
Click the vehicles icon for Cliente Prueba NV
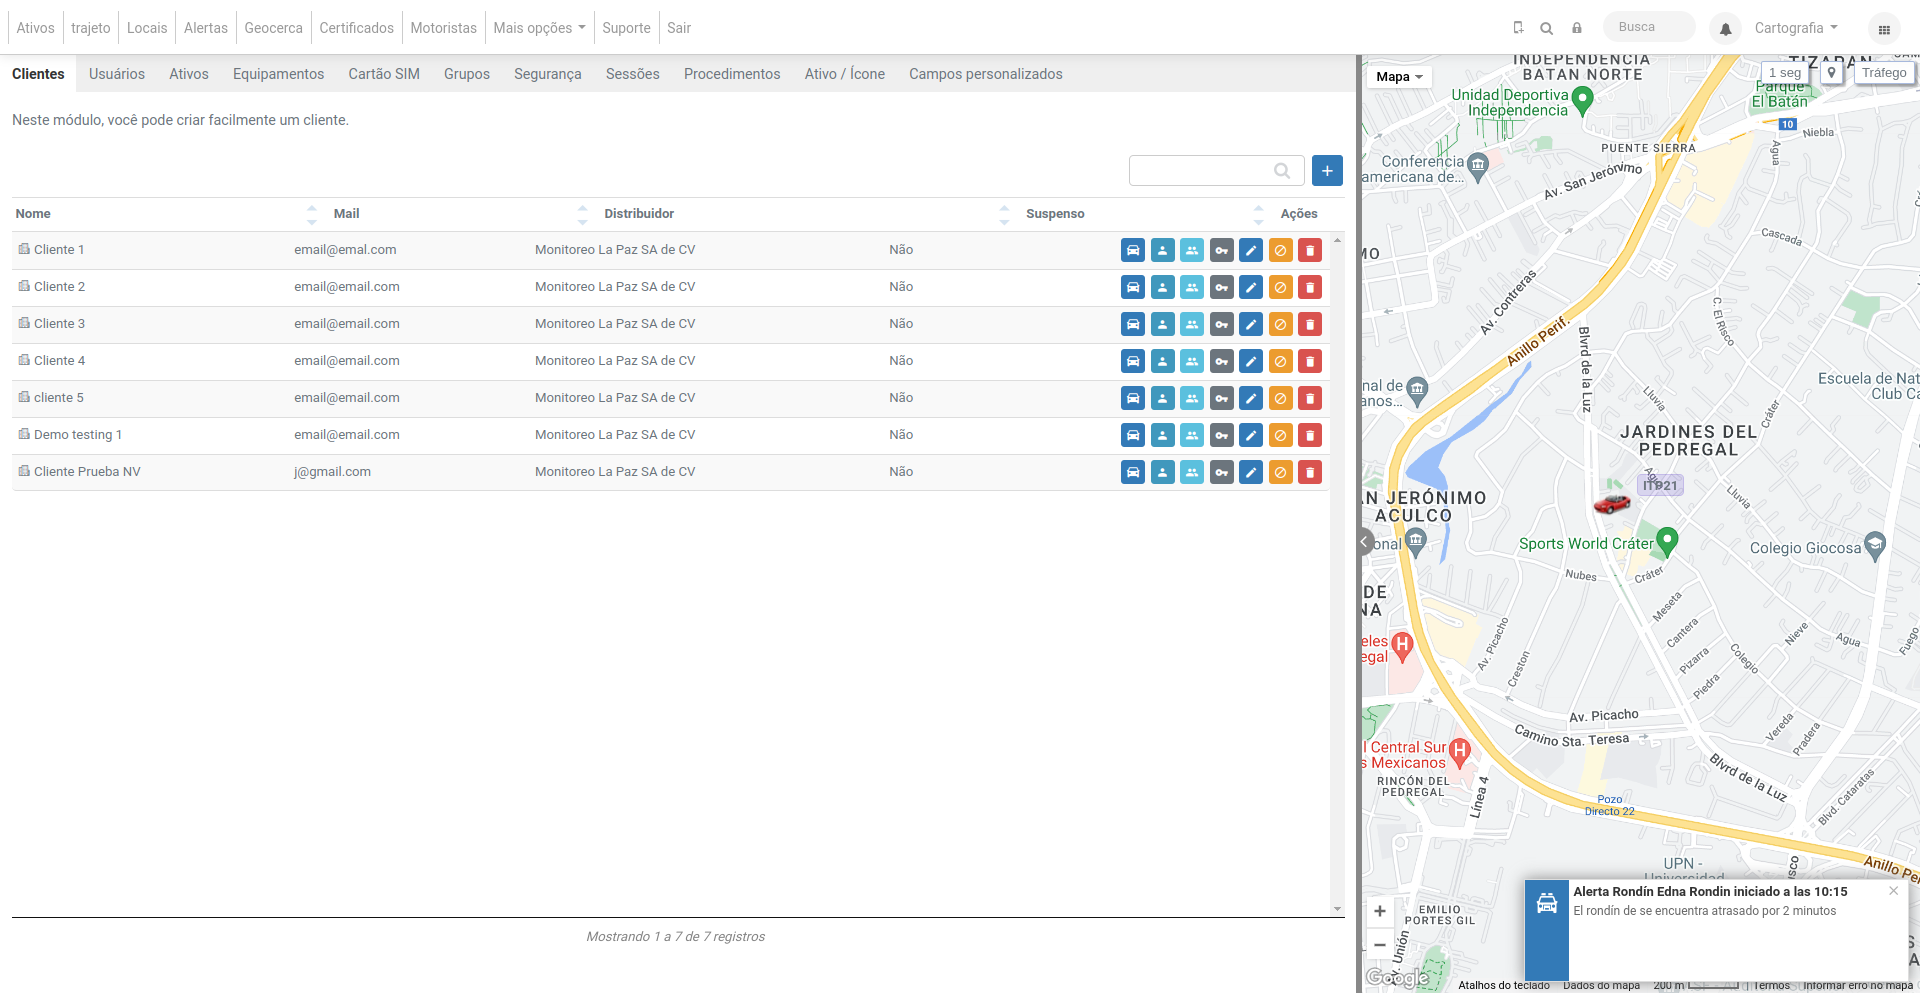pos(1133,472)
